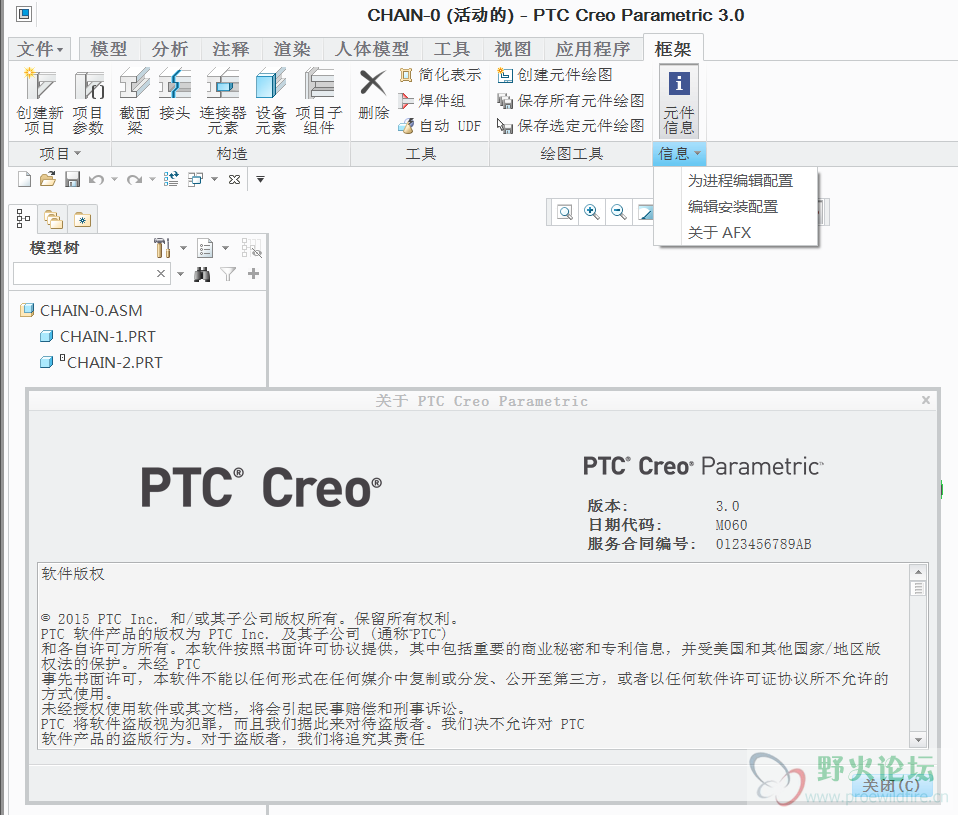The width and height of the screenshot is (958, 815).
Task: Click the undo arrow icon
Action: (96, 180)
